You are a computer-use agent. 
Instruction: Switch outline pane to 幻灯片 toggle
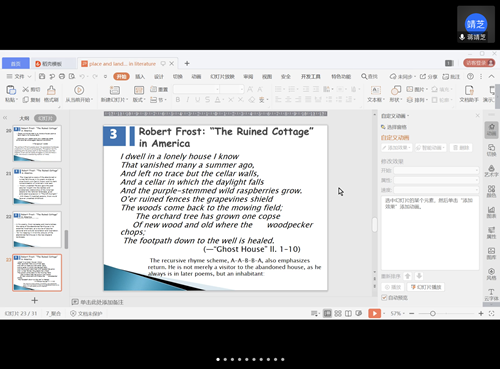coord(45,118)
